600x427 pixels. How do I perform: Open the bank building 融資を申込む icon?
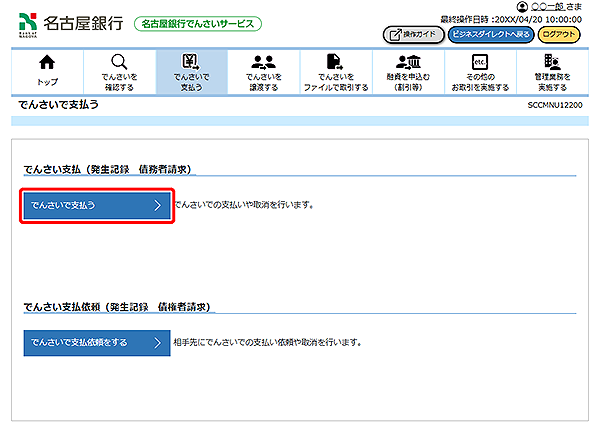[x=408, y=64]
